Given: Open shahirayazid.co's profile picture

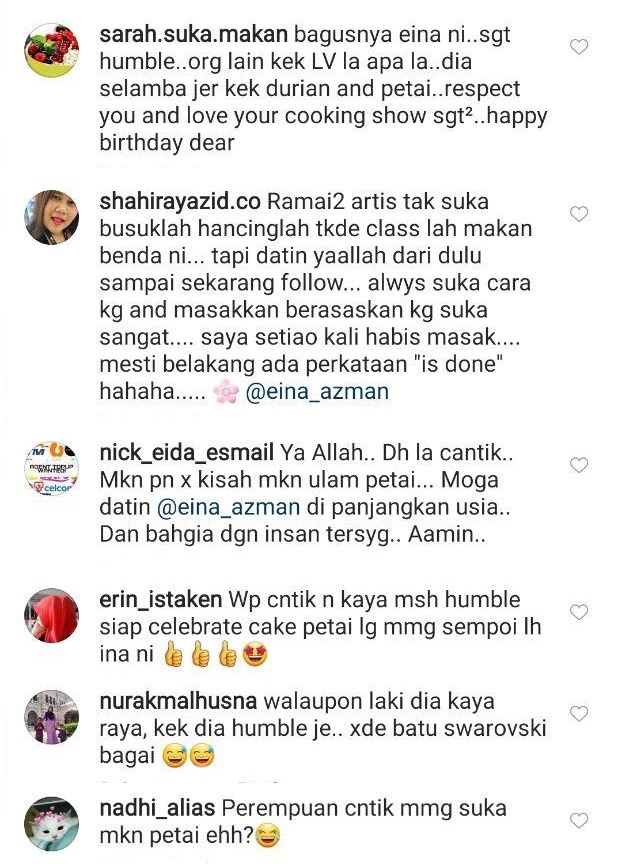Looking at the screenshot, I should (x=52, y=217).
